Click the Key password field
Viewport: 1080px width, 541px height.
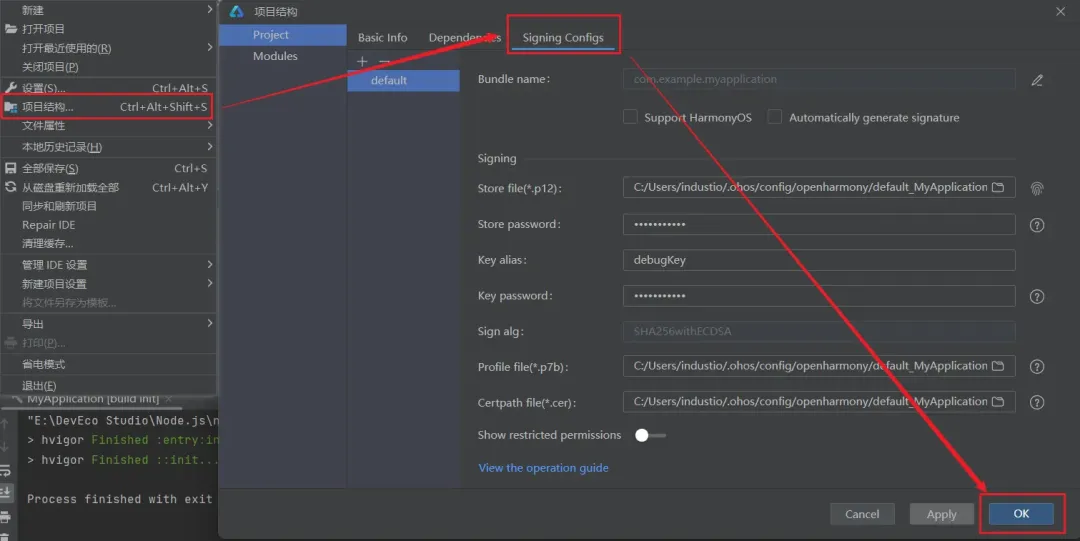pyautogui.click(x=819, y=296)
